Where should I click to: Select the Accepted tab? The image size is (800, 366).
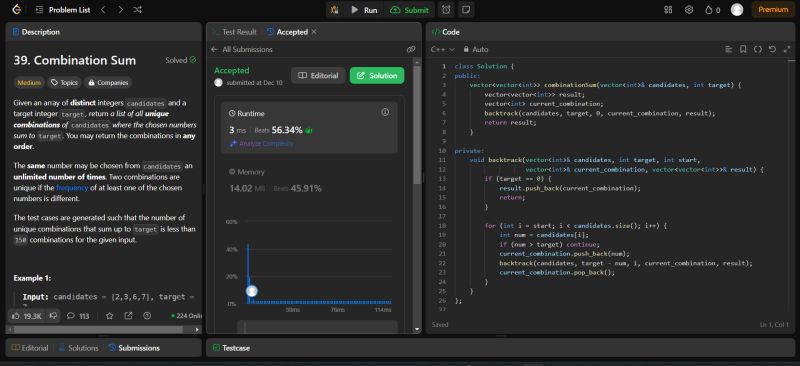pos(287,32)
